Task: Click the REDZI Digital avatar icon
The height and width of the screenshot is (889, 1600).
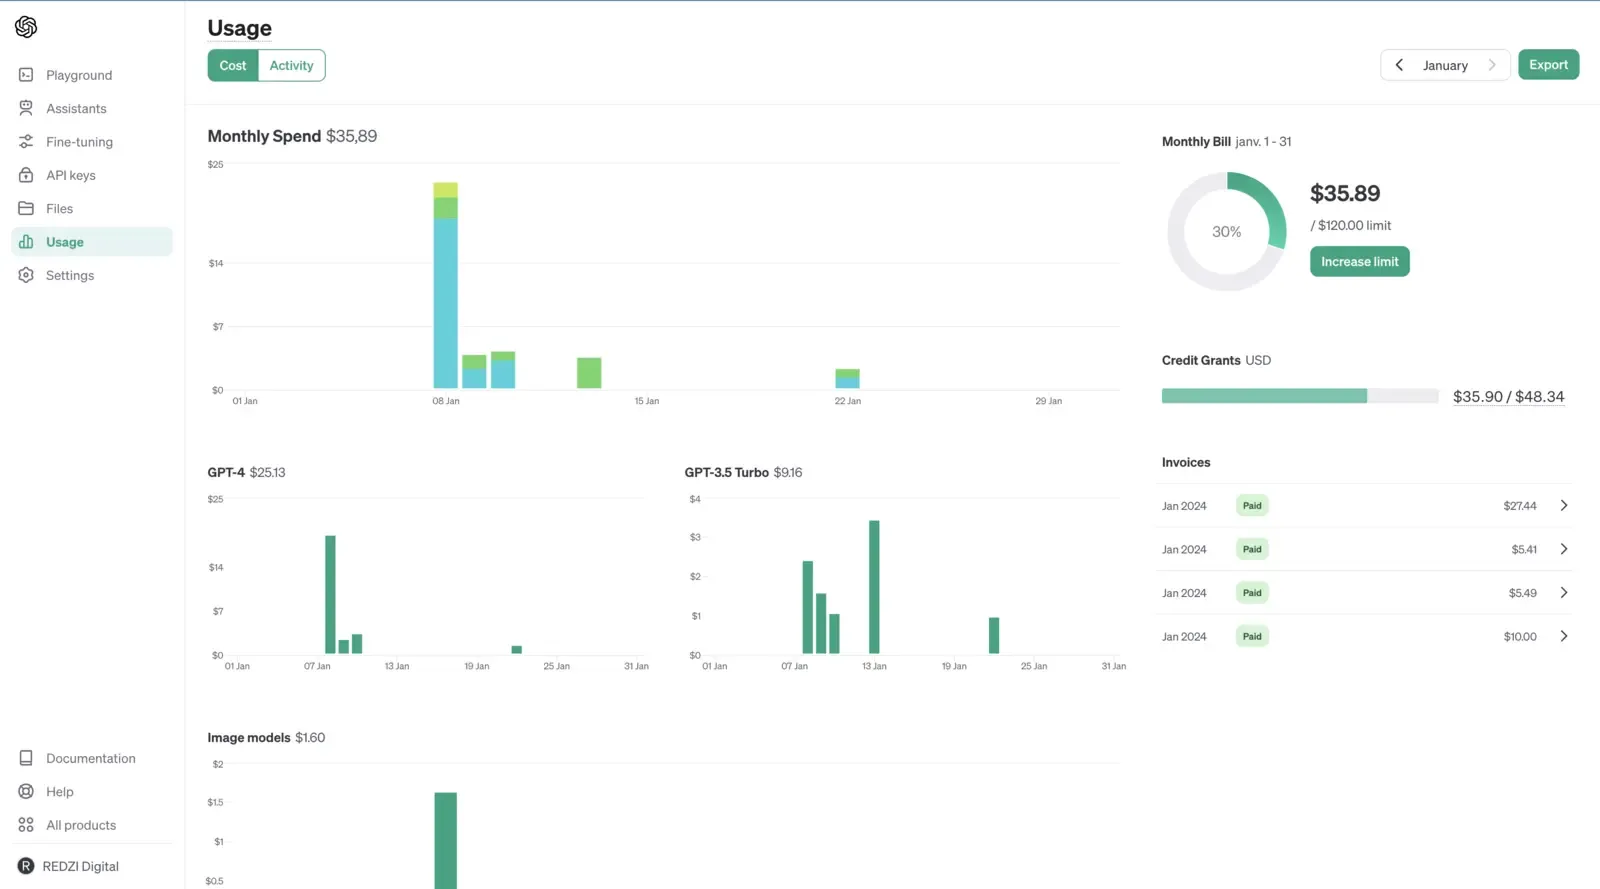Action: (x=26, y=866)
